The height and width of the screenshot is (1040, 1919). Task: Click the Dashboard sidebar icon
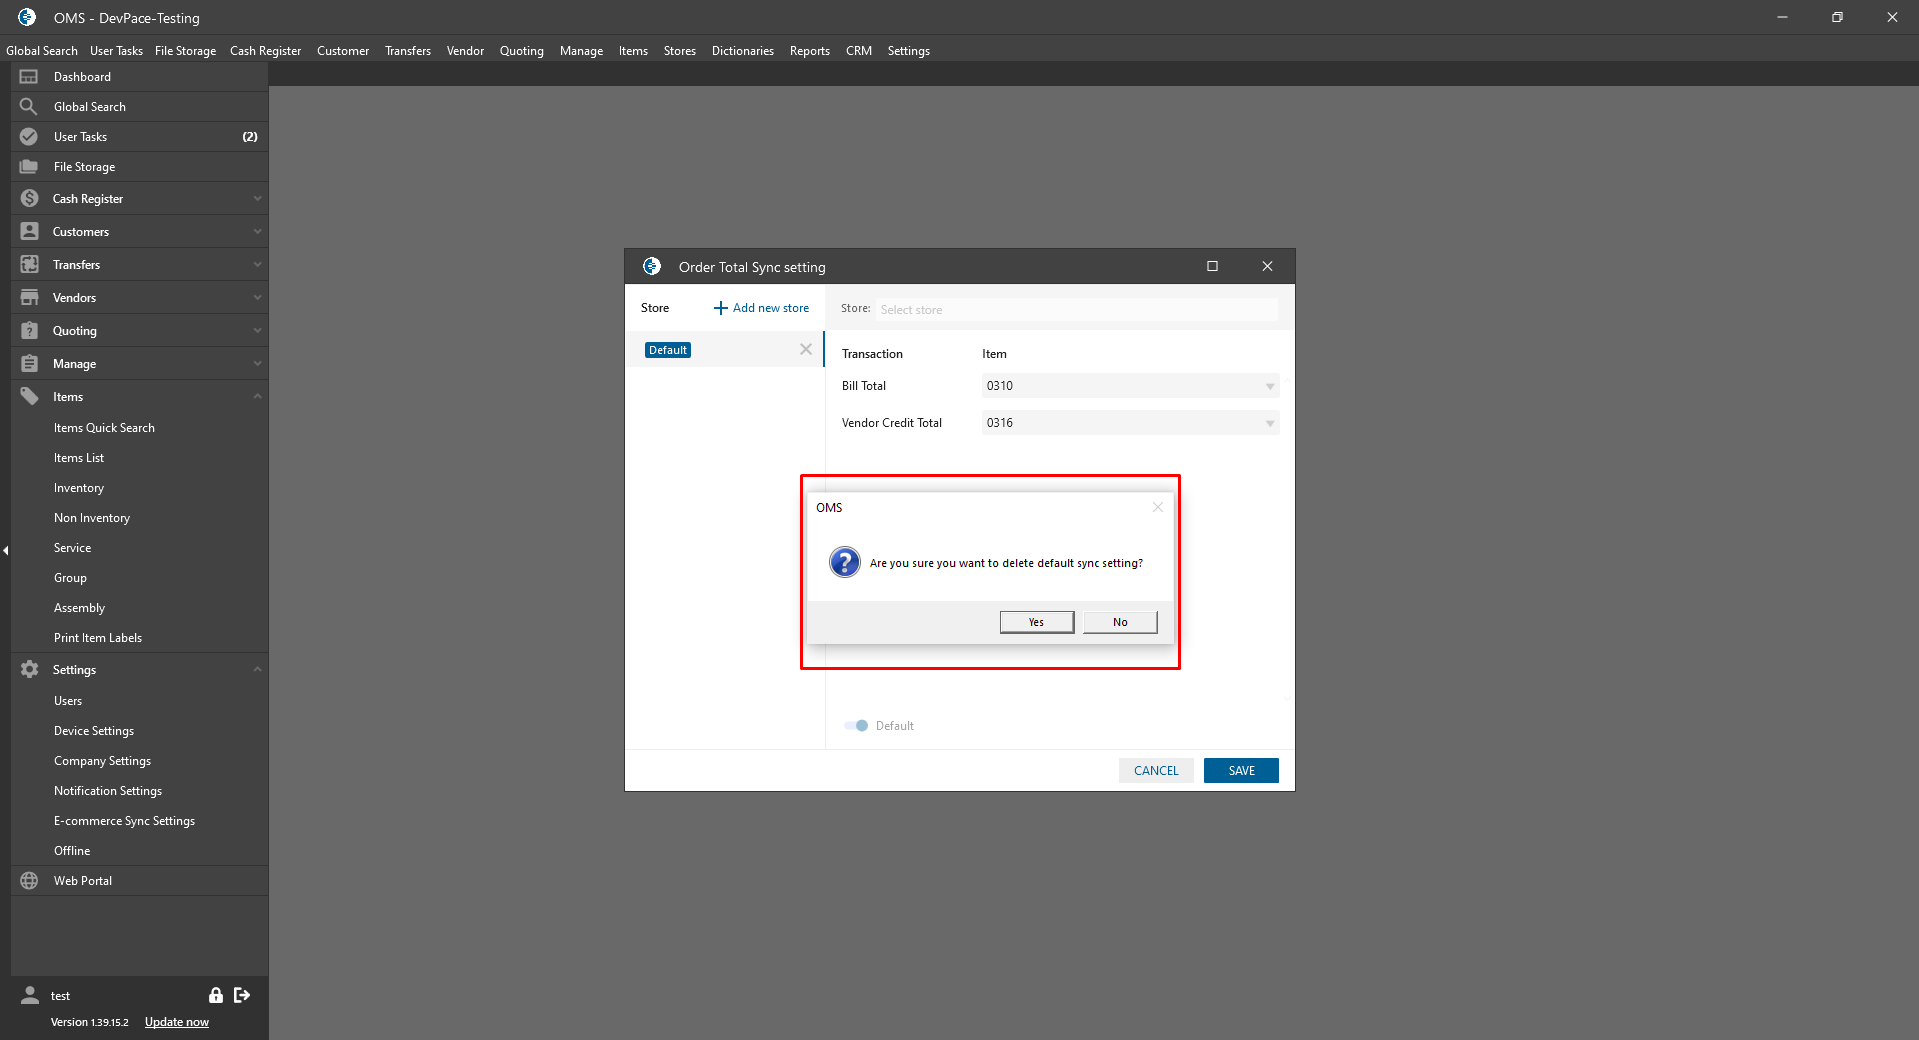(x=29, y=77)
